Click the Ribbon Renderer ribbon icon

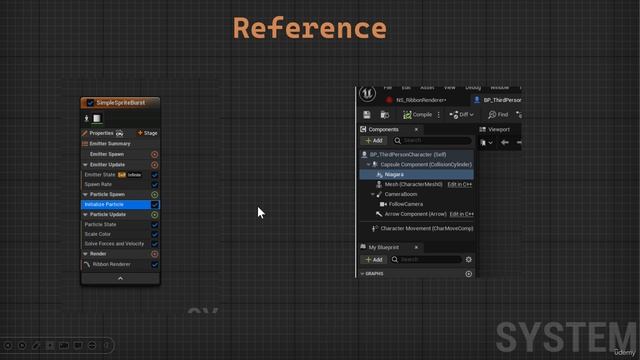87,264
